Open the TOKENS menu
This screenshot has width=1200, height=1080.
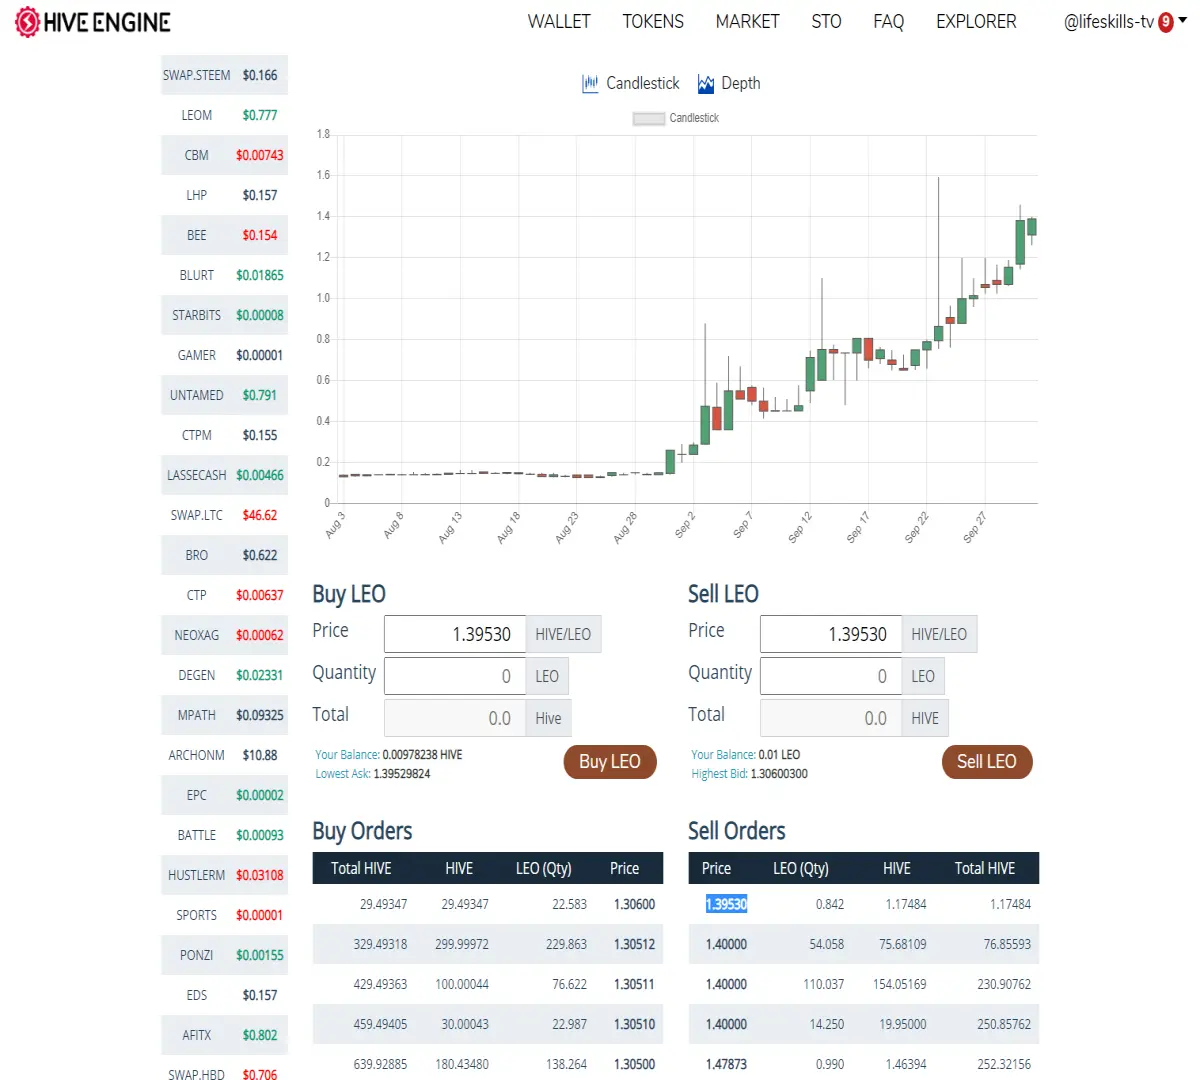coord(653,22)
